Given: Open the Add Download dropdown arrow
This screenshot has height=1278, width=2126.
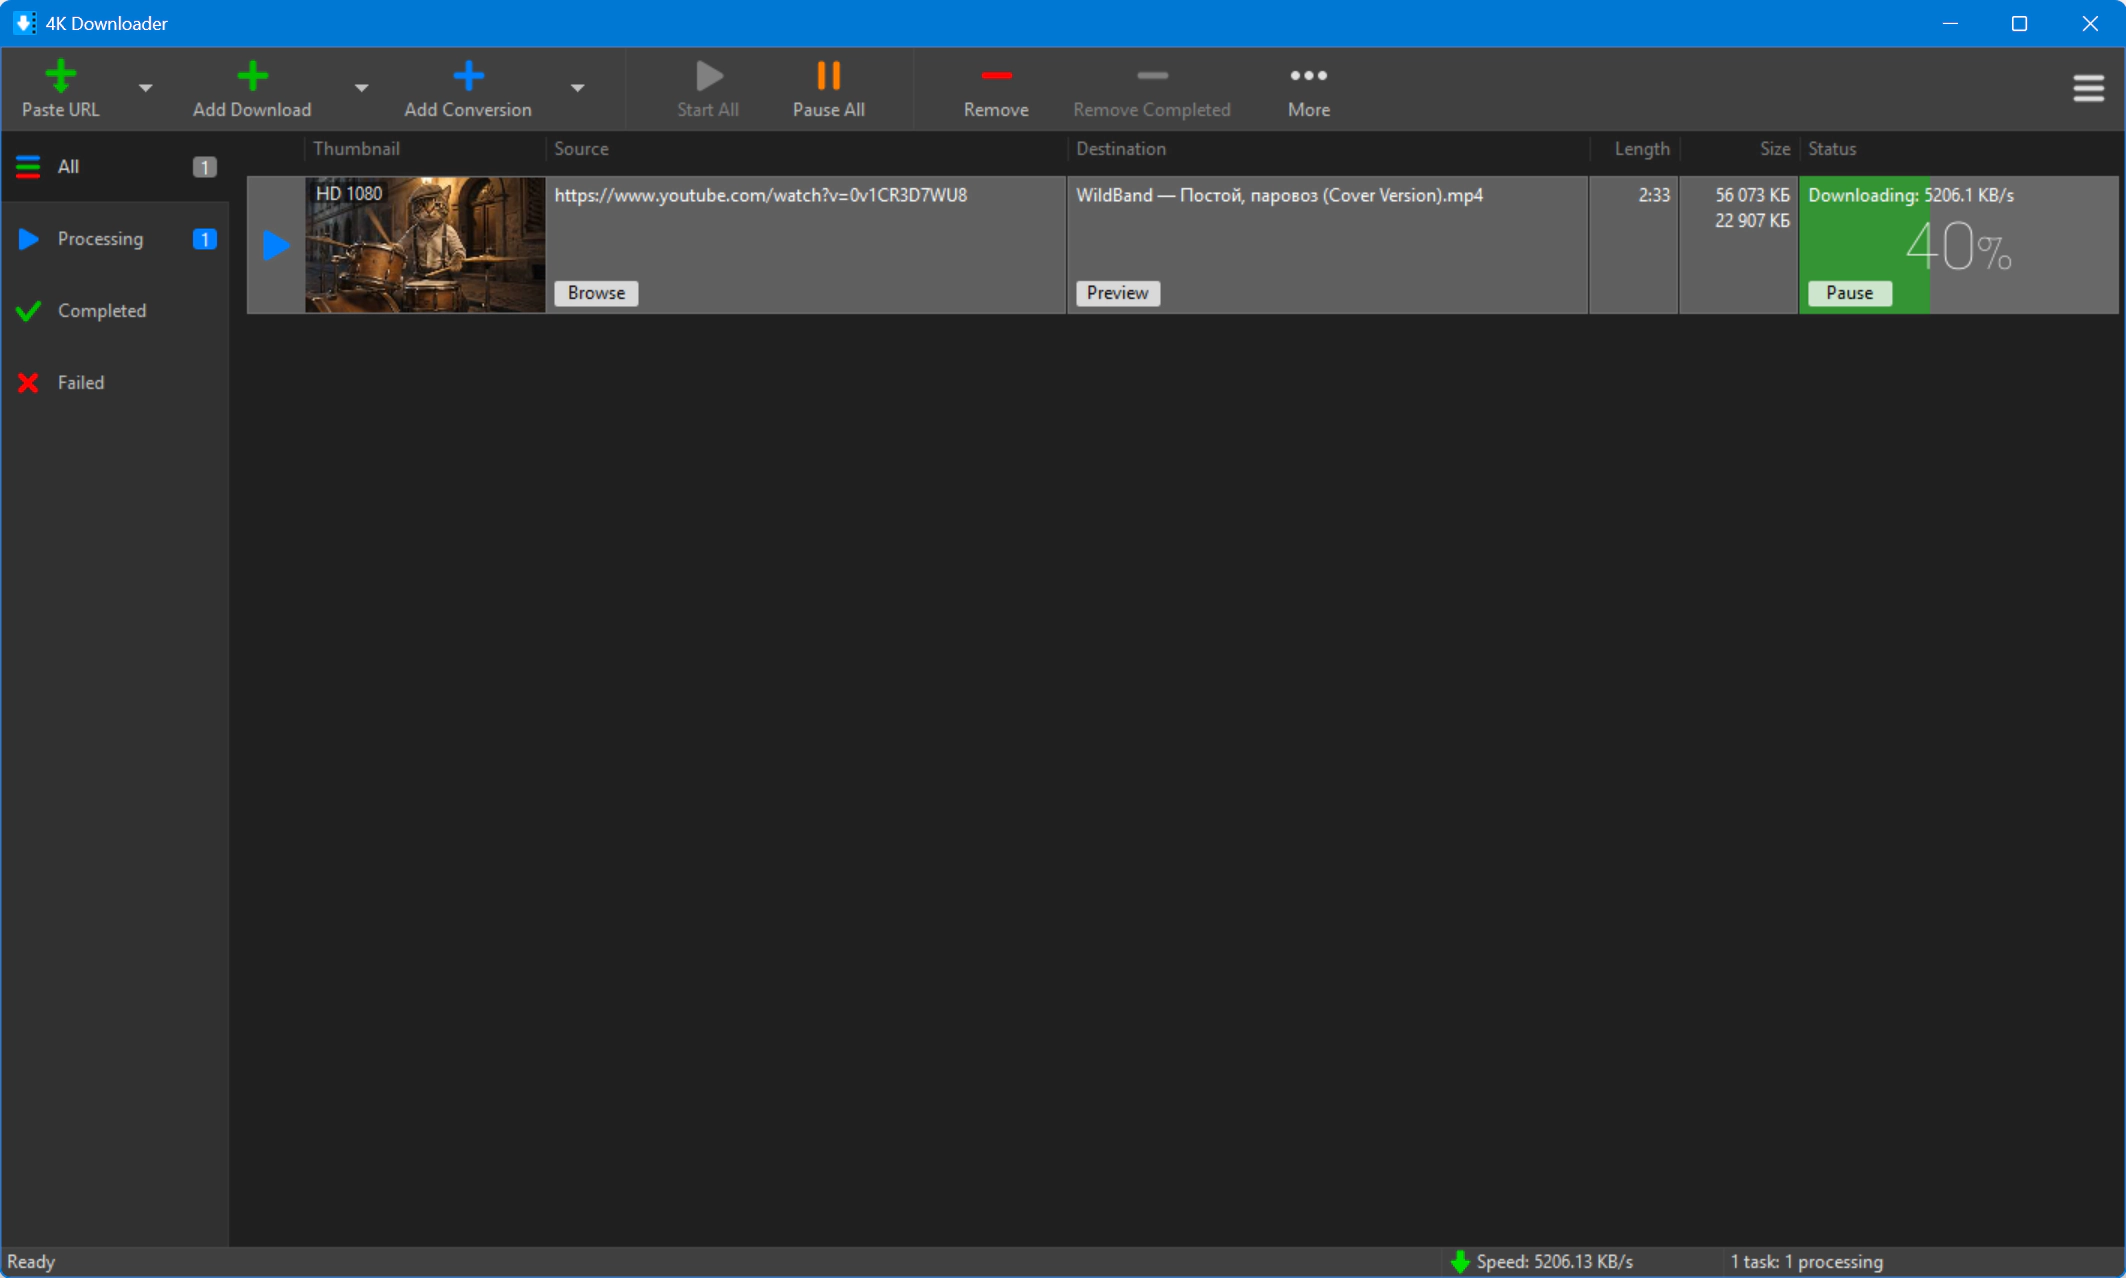Looking at the screenshot, I should click(361, 88).
